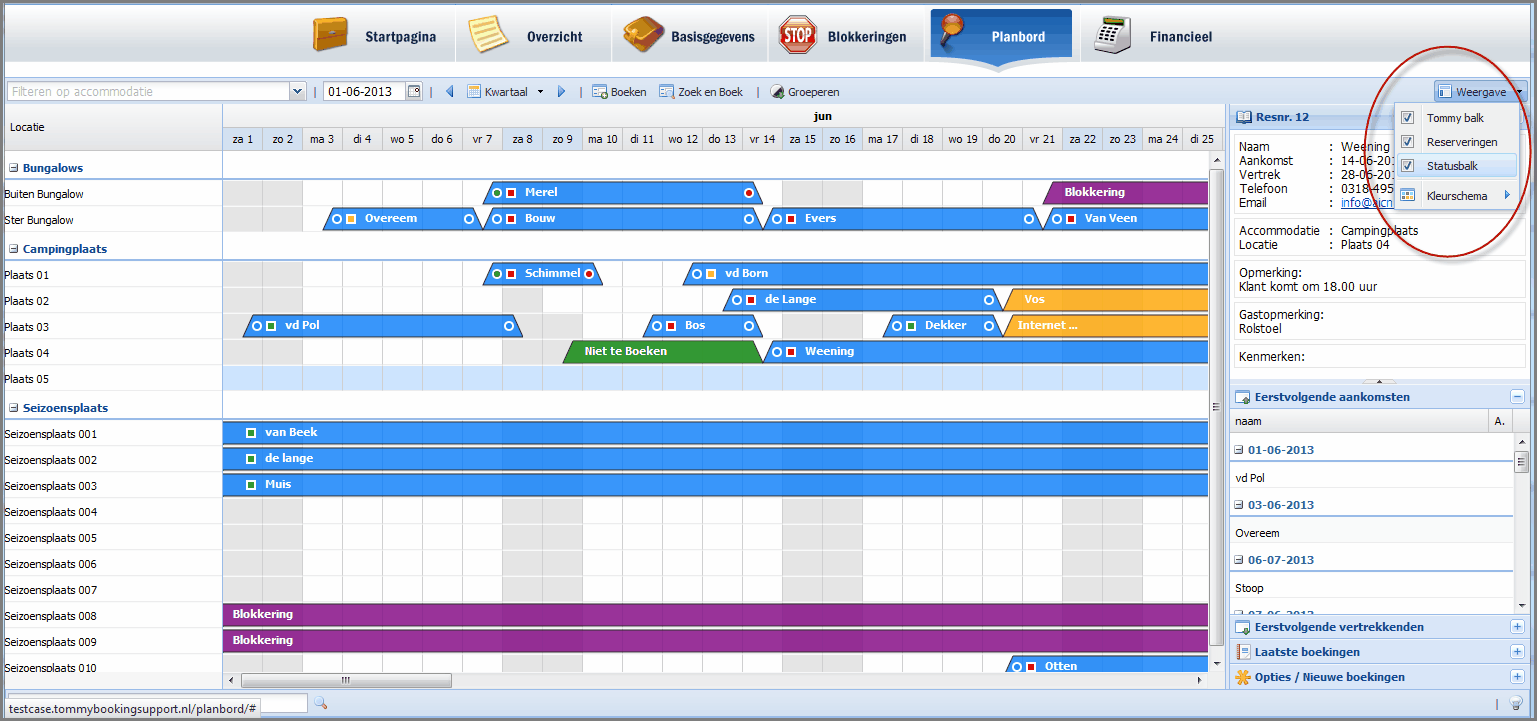Open the Basisgegevens tab
The height and width of the screenshot is (721, 1537).
[x=689, y=36]
